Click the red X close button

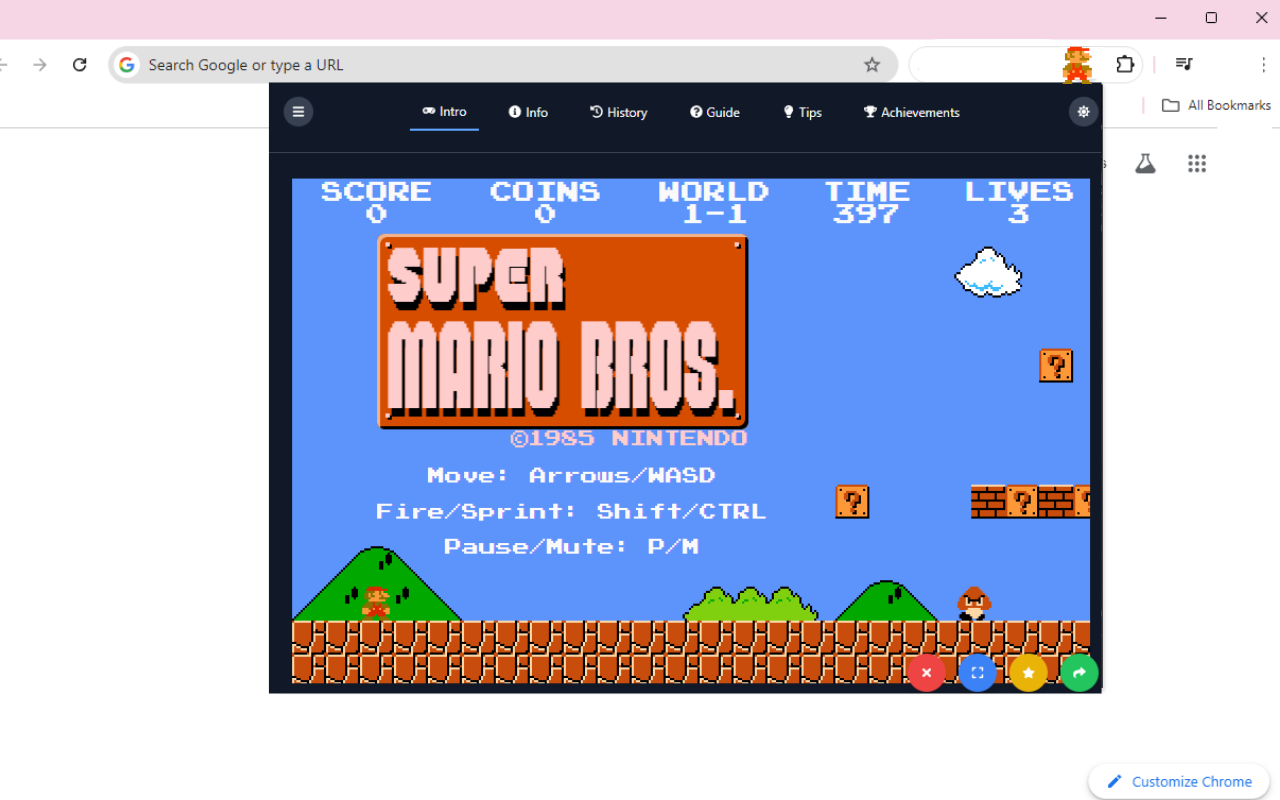pos(927,673)
